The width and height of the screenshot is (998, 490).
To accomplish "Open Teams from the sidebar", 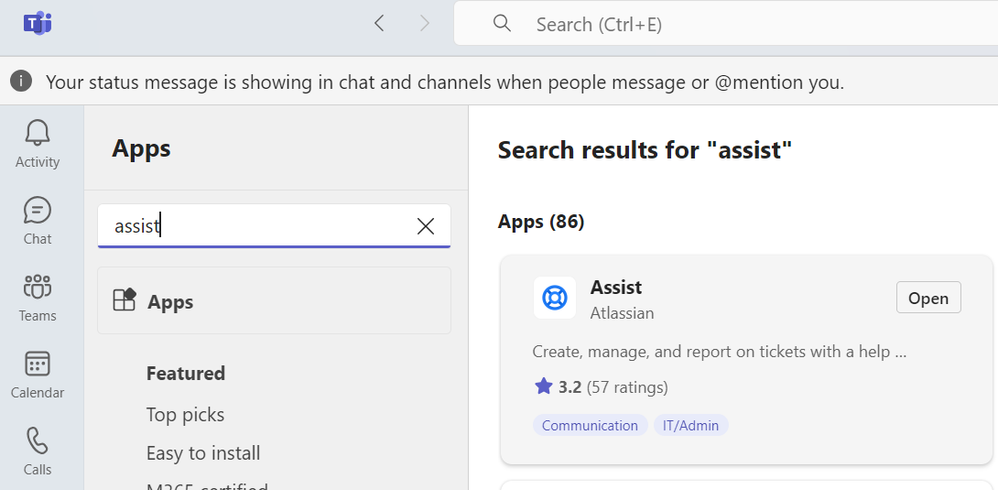I will (x=38, y=298).
